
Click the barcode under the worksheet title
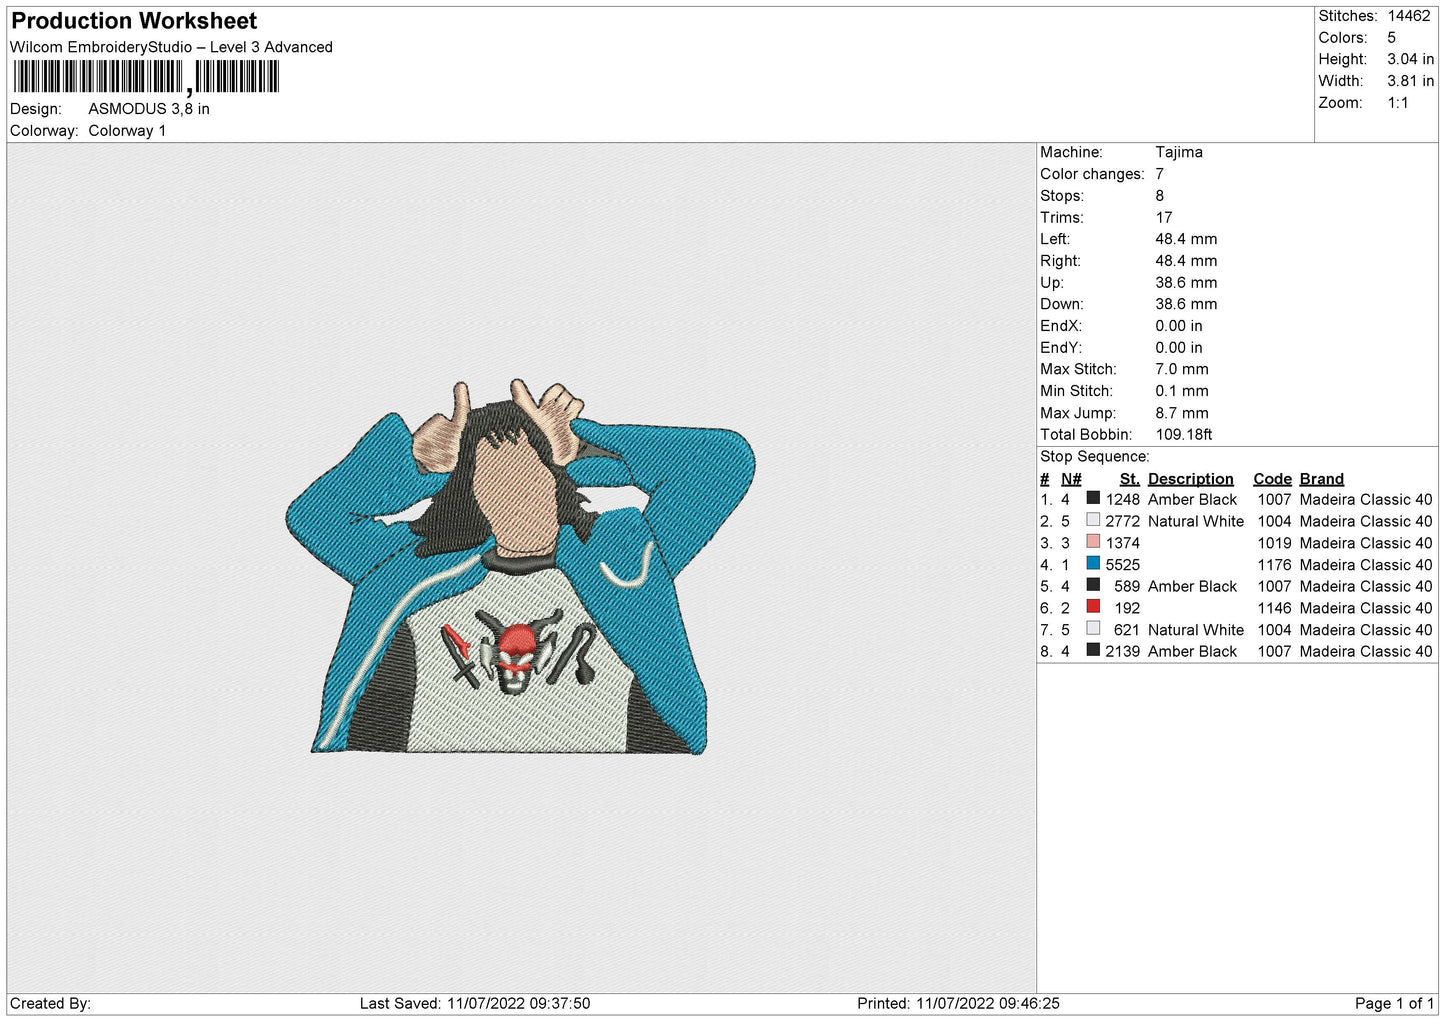(x=146, y=77)
